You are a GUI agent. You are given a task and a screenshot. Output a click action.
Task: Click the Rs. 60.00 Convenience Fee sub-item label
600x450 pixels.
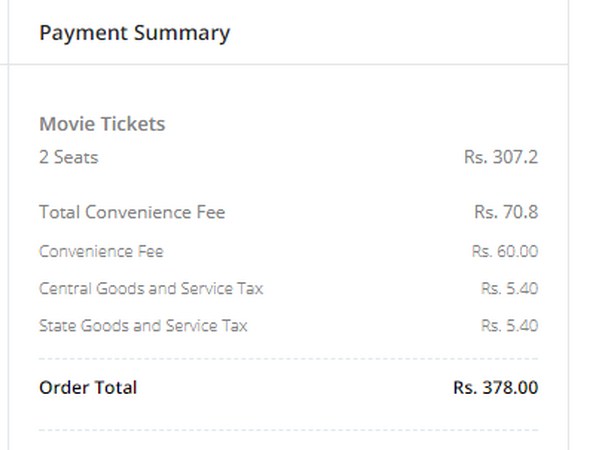click(101, 251)
